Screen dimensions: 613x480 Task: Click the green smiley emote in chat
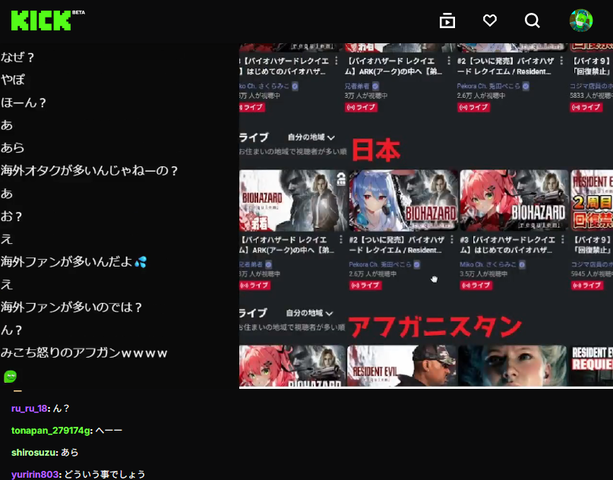click(x=11, y=376)
